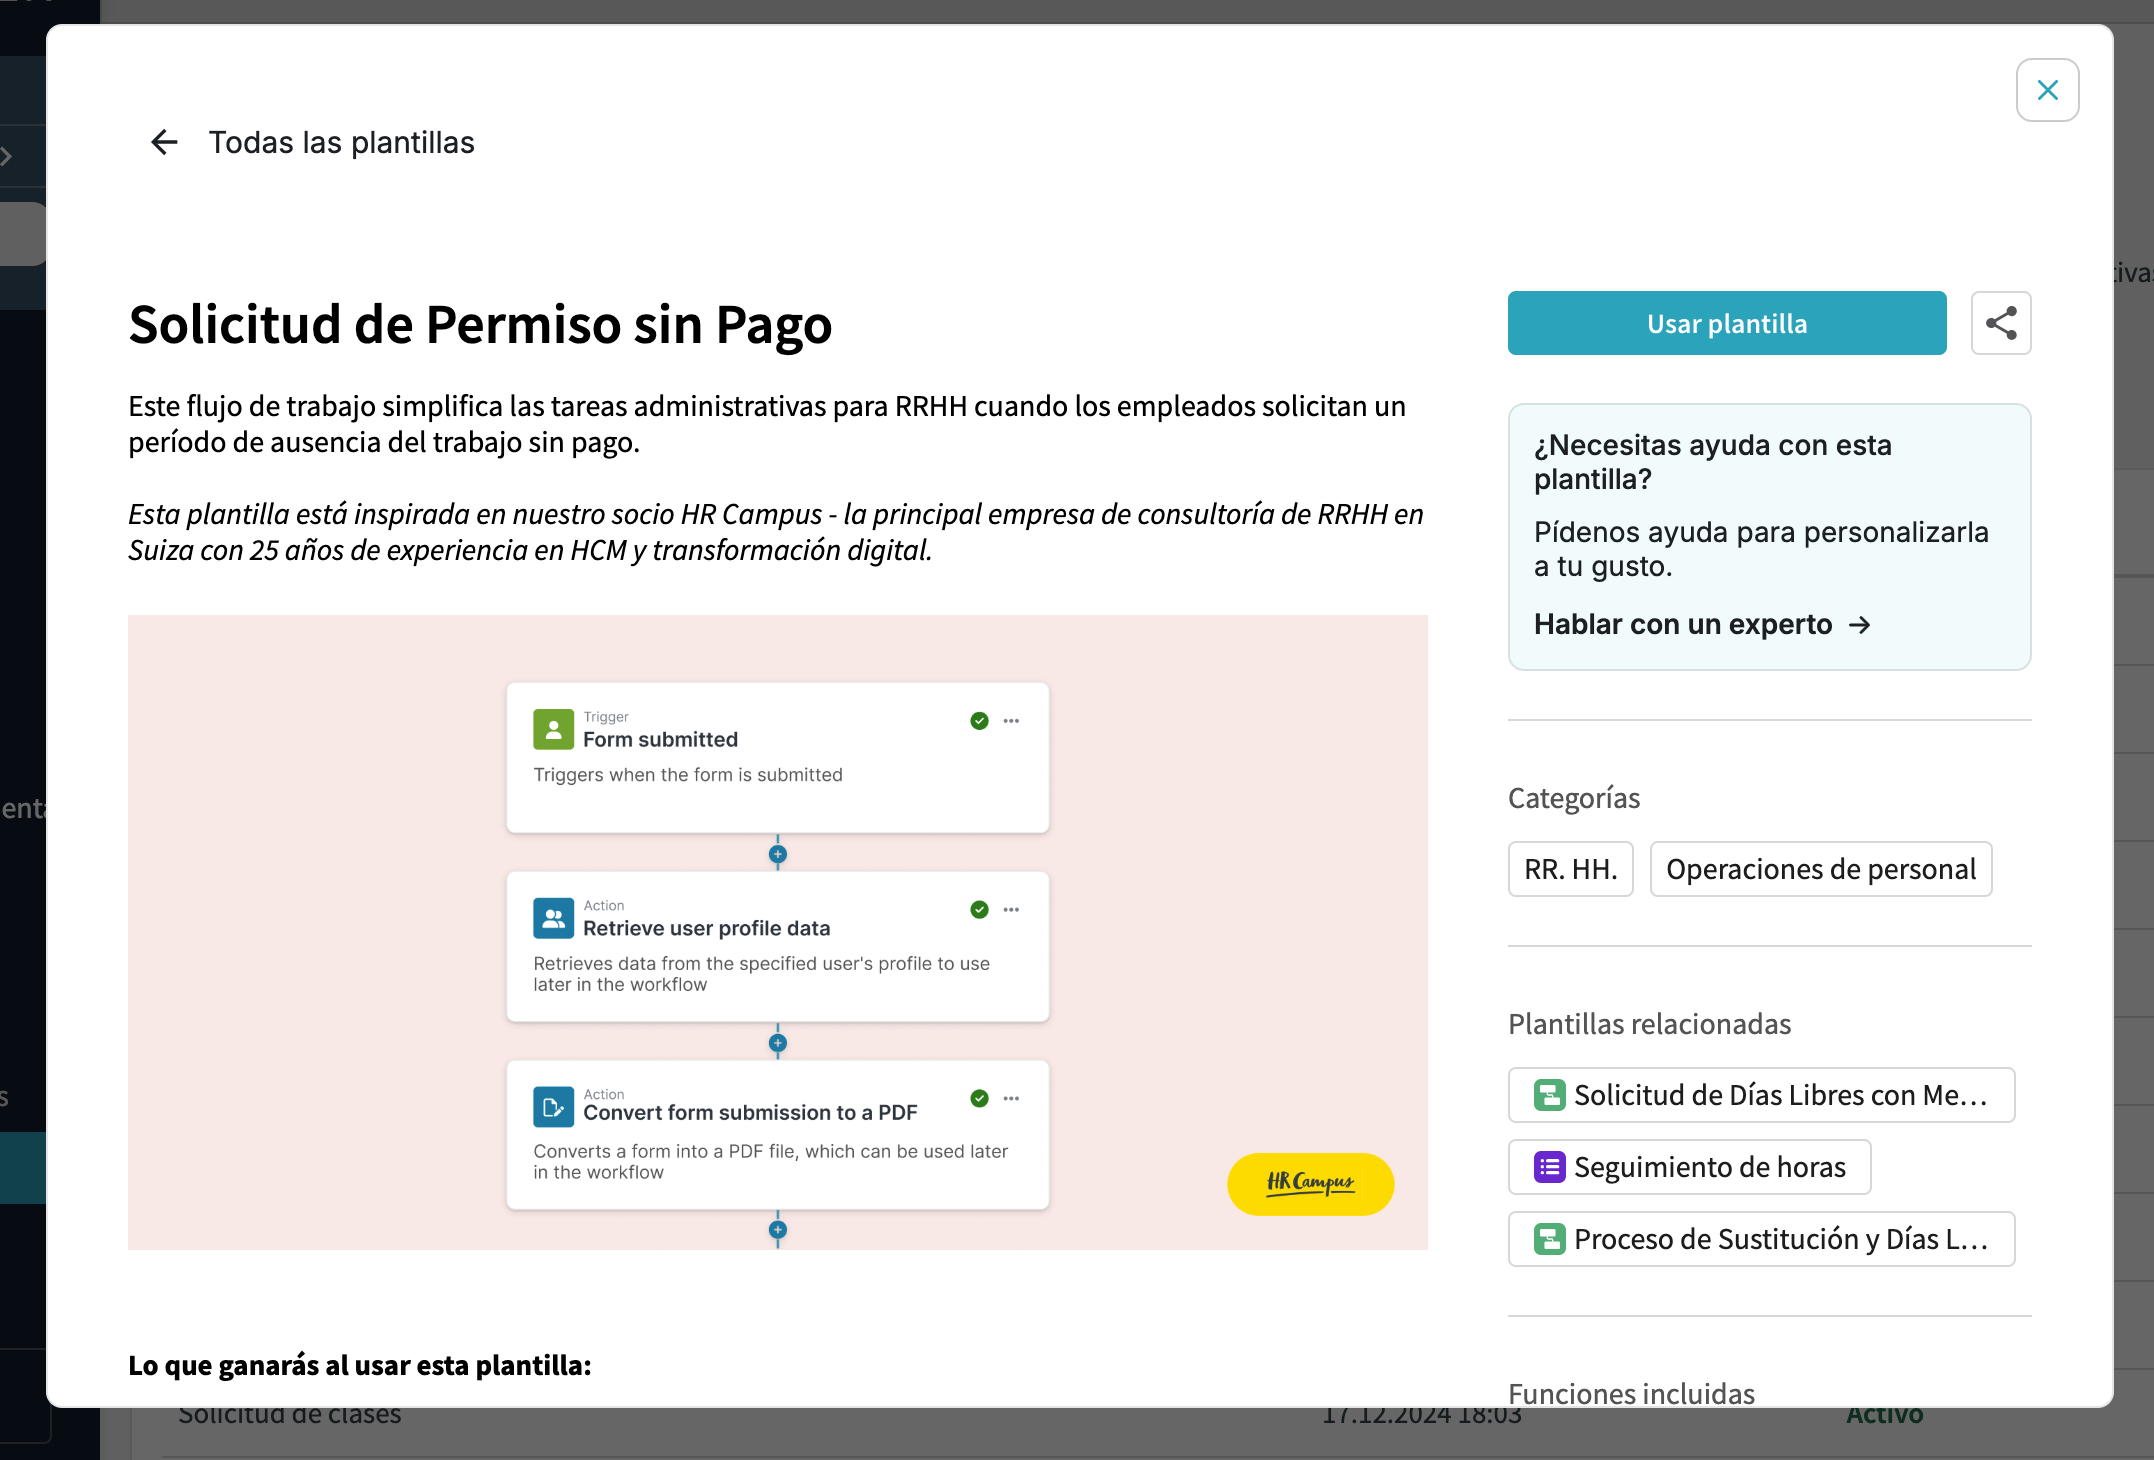Click the share template icon
Viewport: 2154px width, 1460px height.
tap(2000, 323)
